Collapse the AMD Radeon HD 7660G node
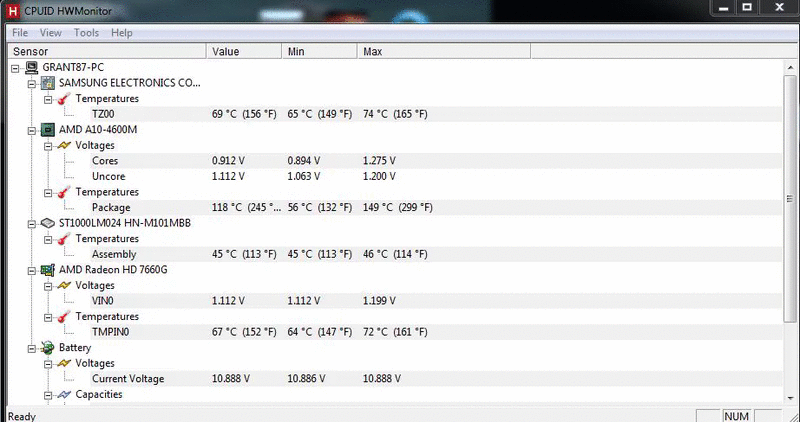 click(32, 270)
